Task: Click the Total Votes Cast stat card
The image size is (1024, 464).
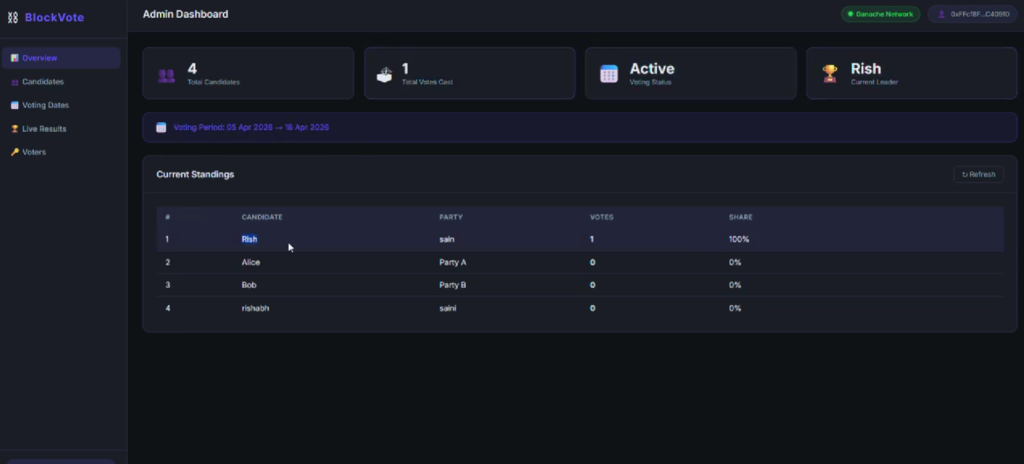Action: [x=470, y=73]
